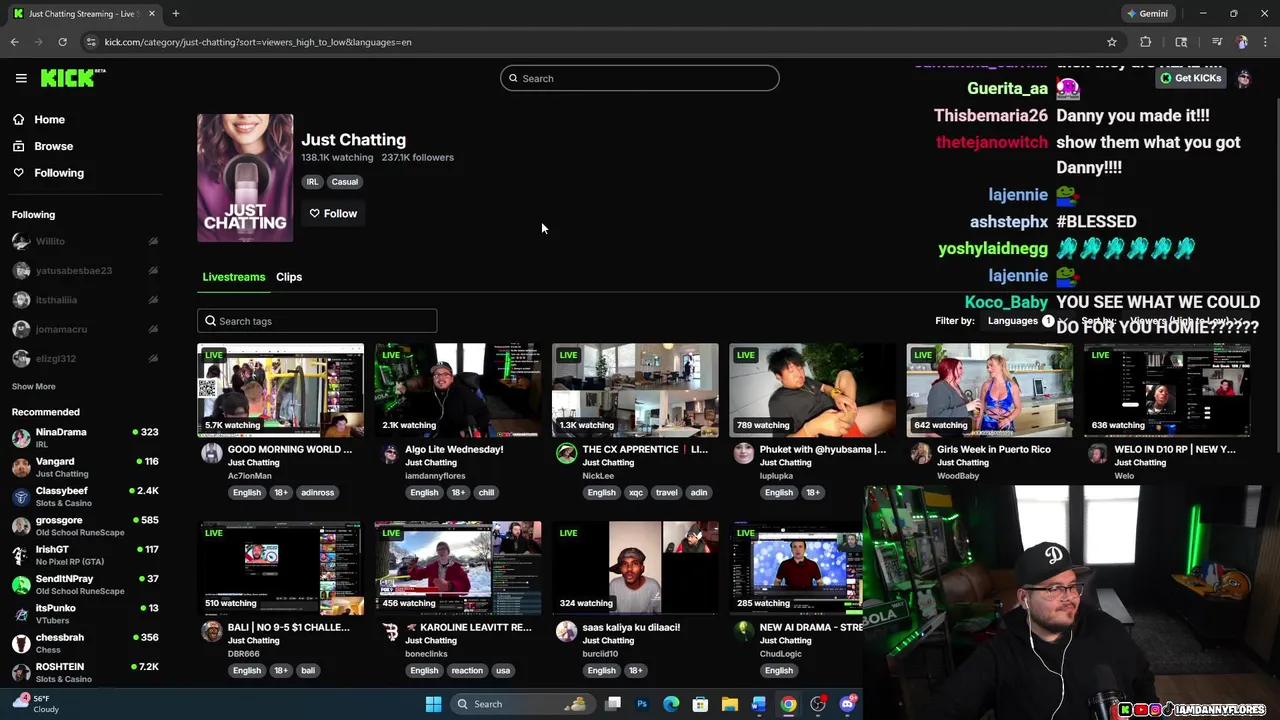Viewport: 1280px width, 720px height.
Task: Switch to the Clips tab
Action: click(289, 277)
